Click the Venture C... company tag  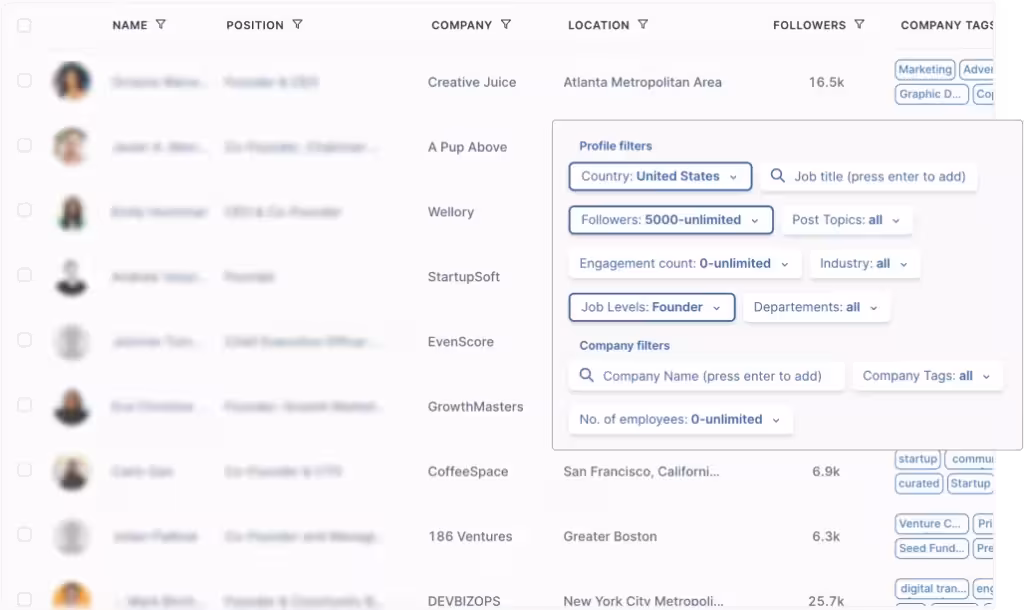coord(931,524)
